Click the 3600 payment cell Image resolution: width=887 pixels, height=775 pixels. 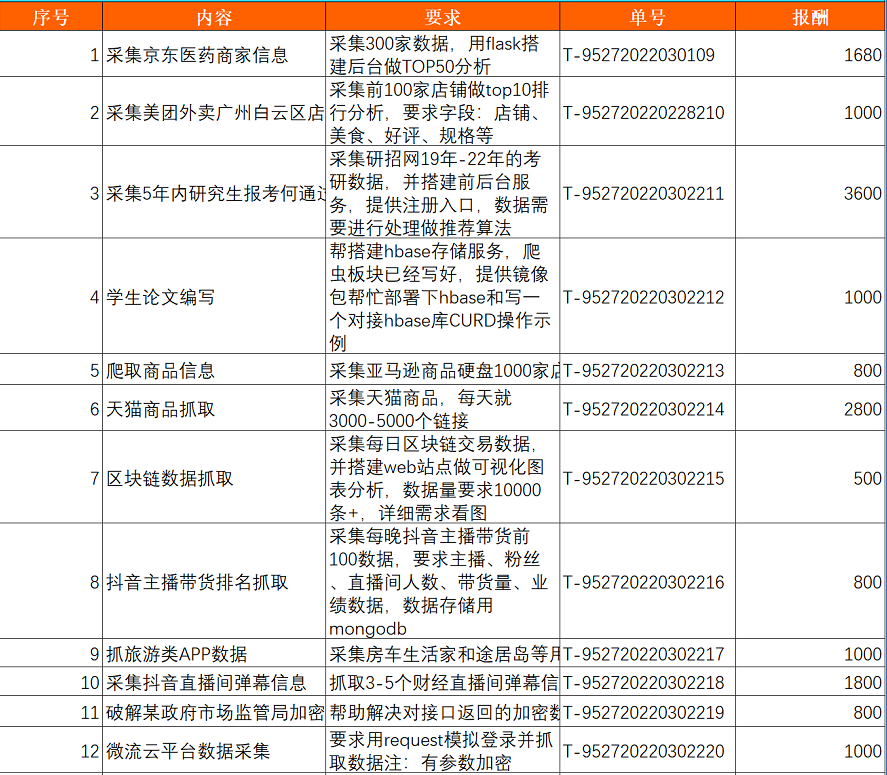tap(811, 192)
